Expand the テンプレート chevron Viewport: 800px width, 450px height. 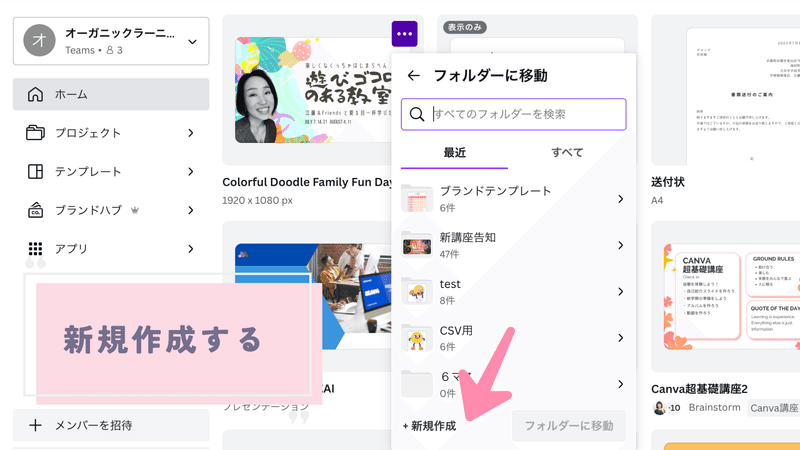tap(191, 171)
